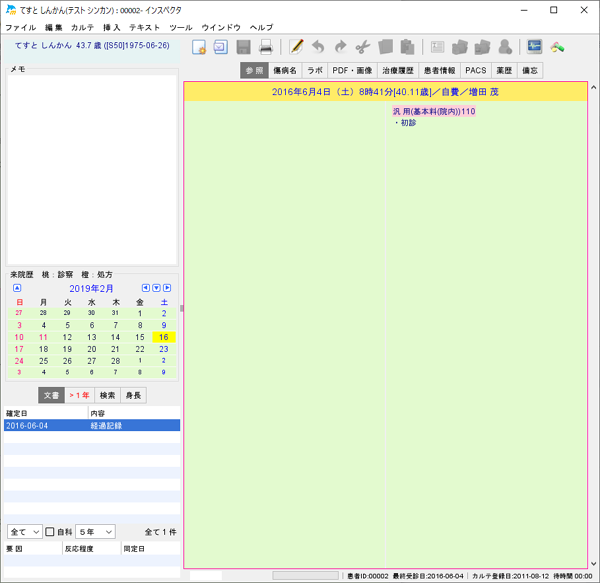Screen dimensions: 600x583
Task: Open the カルテ menu
Action: tap(82, 28)
